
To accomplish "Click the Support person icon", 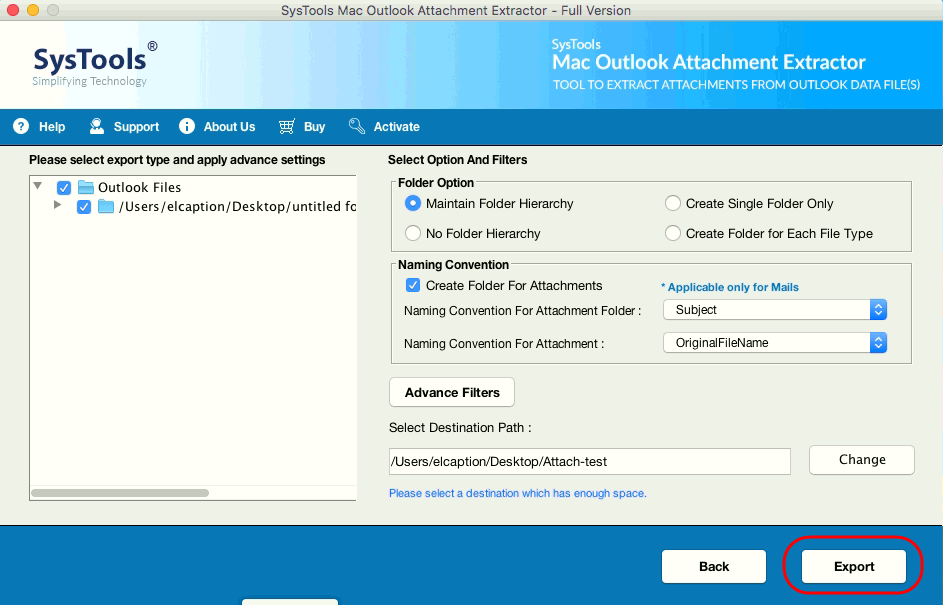I will (96, 126).
